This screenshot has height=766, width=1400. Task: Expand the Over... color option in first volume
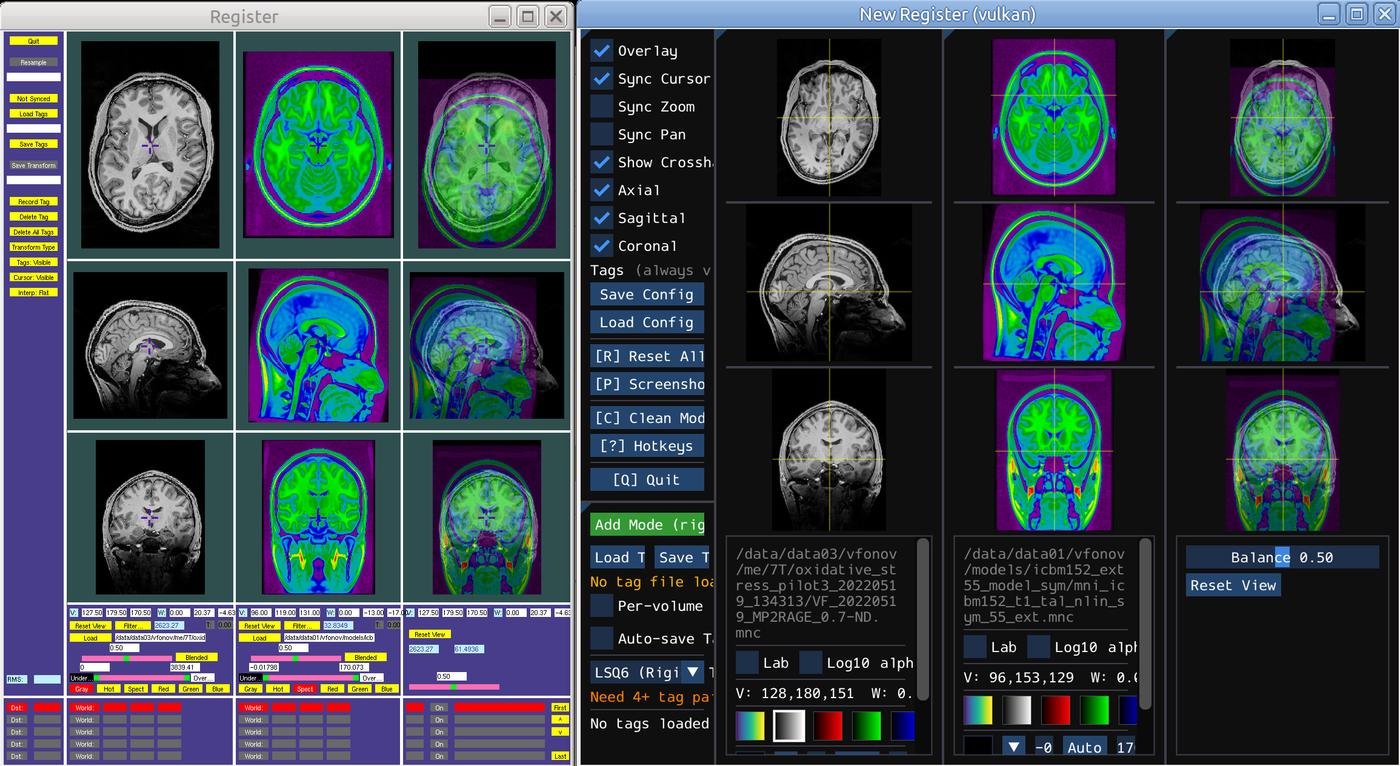[204, 678]
